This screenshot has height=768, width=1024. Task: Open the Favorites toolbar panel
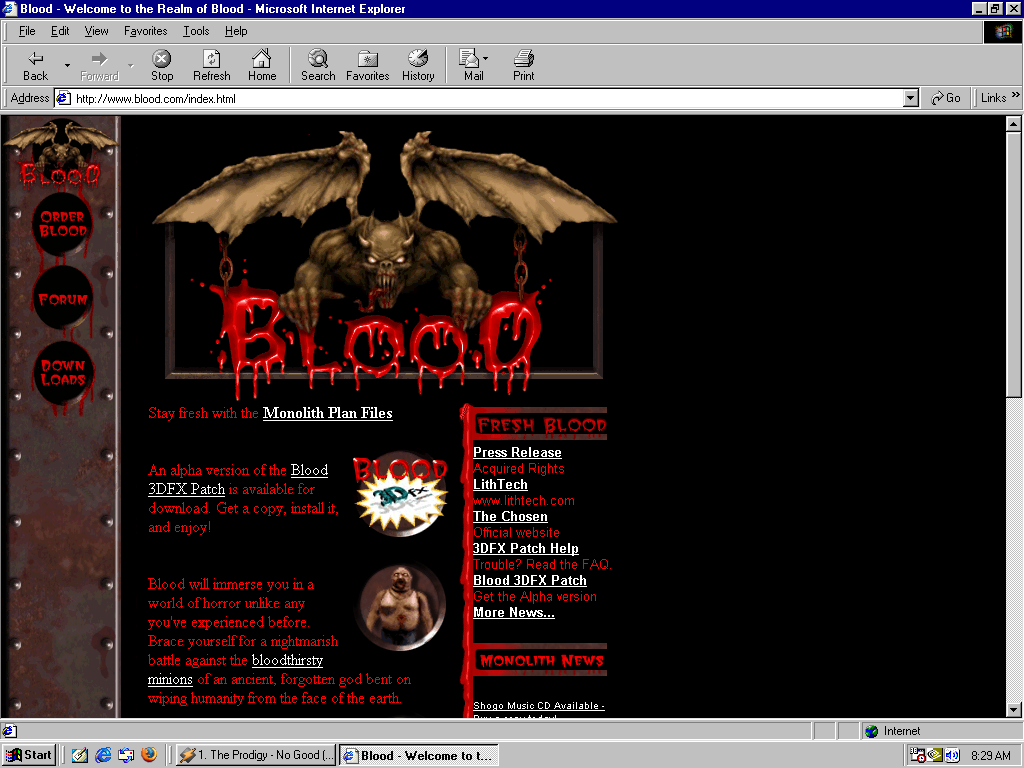(367, 66)
